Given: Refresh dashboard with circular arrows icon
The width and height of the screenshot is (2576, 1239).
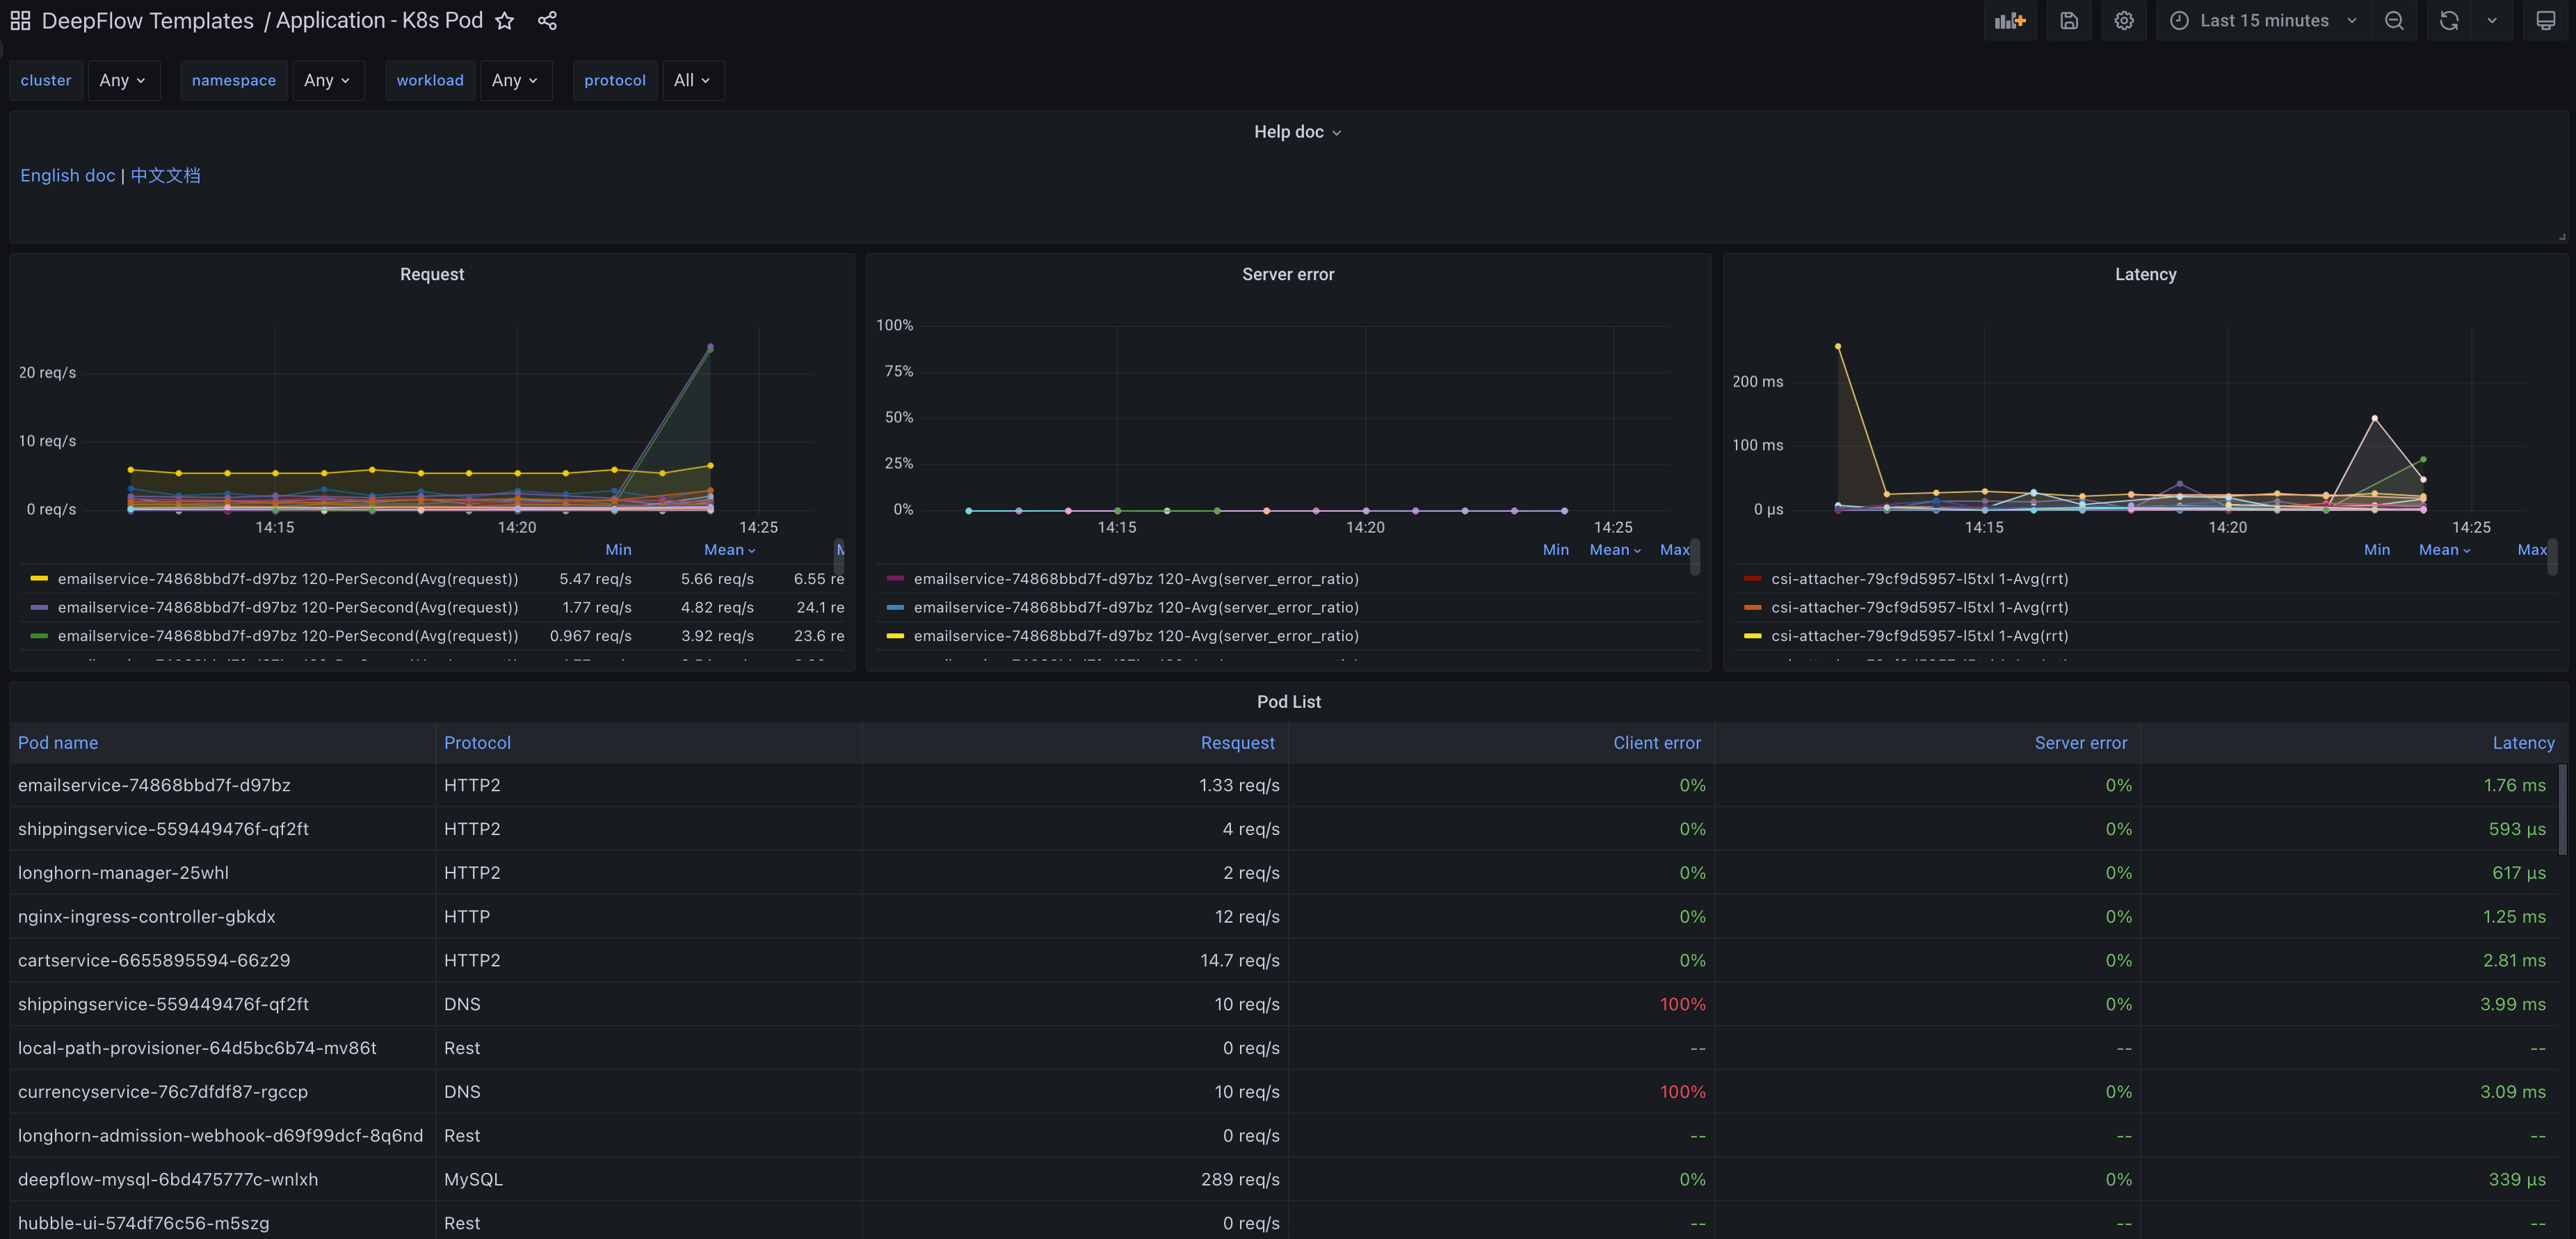Looking at the screenshot, I should (2449, 21).
